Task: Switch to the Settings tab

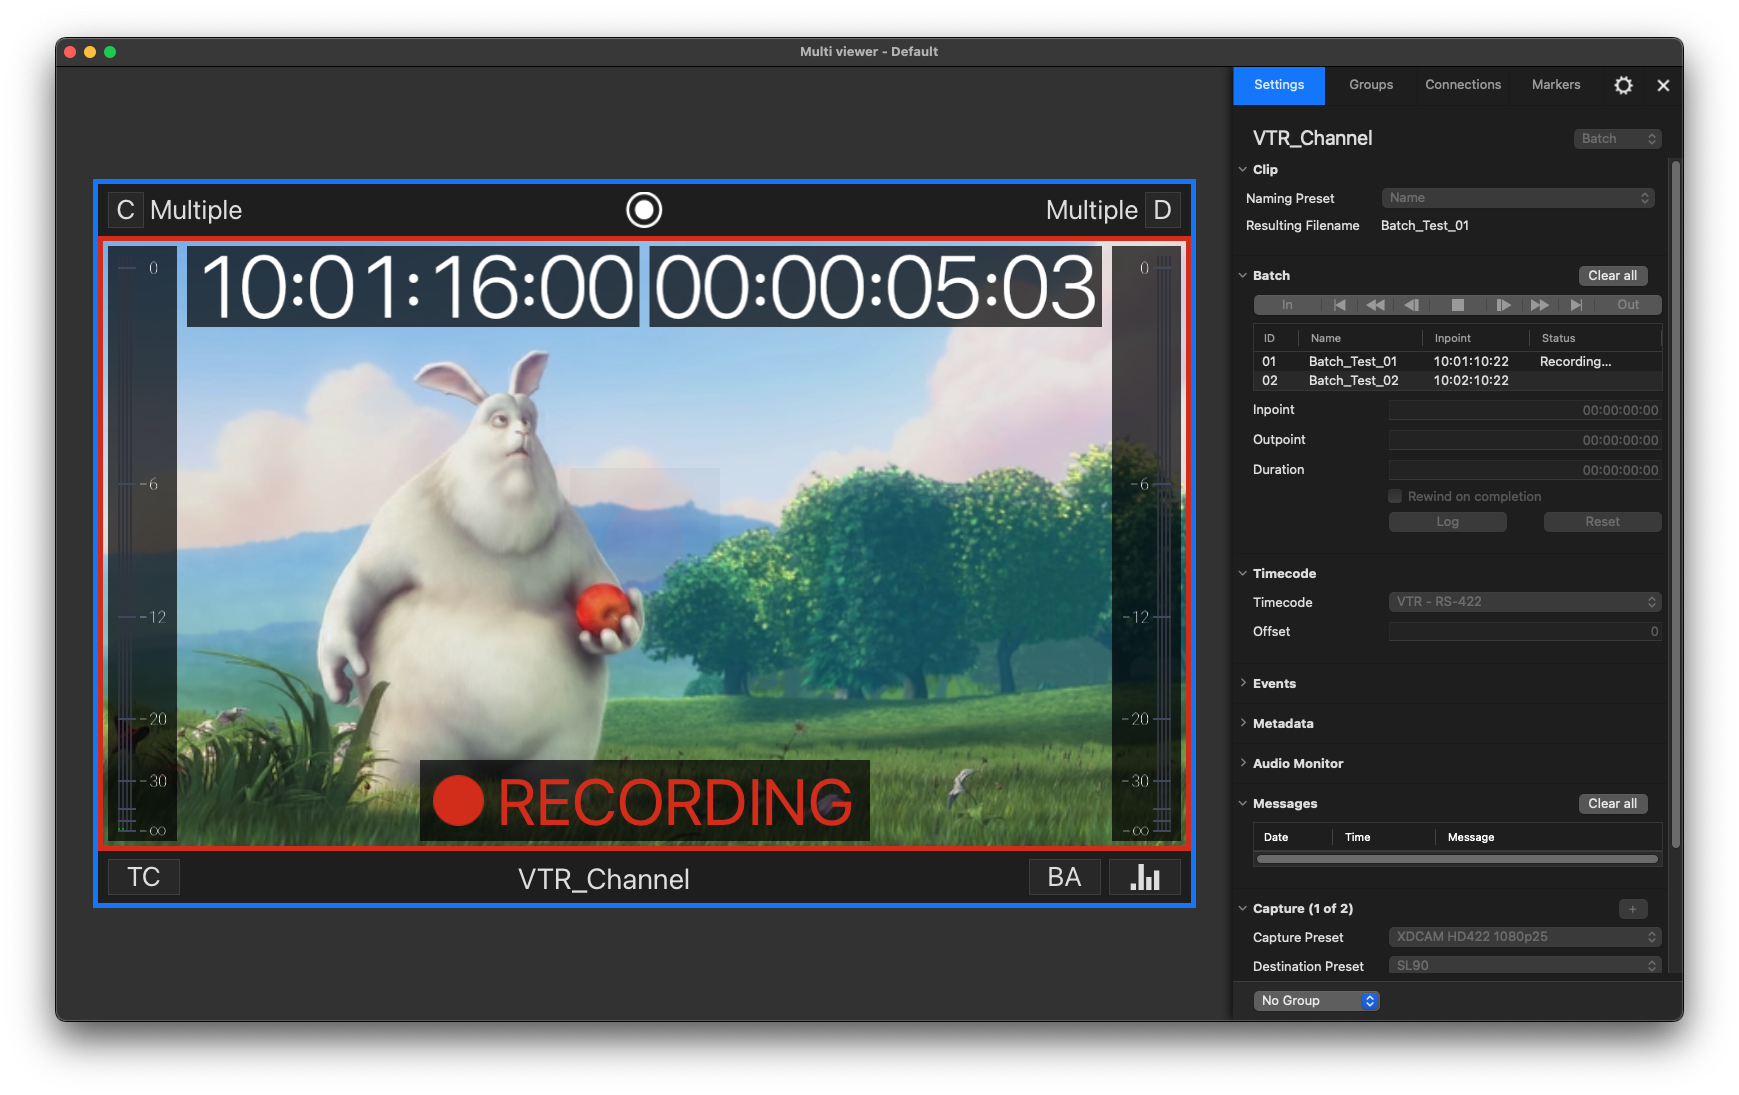Action: pyautogui.click(x=1279, y=86)
